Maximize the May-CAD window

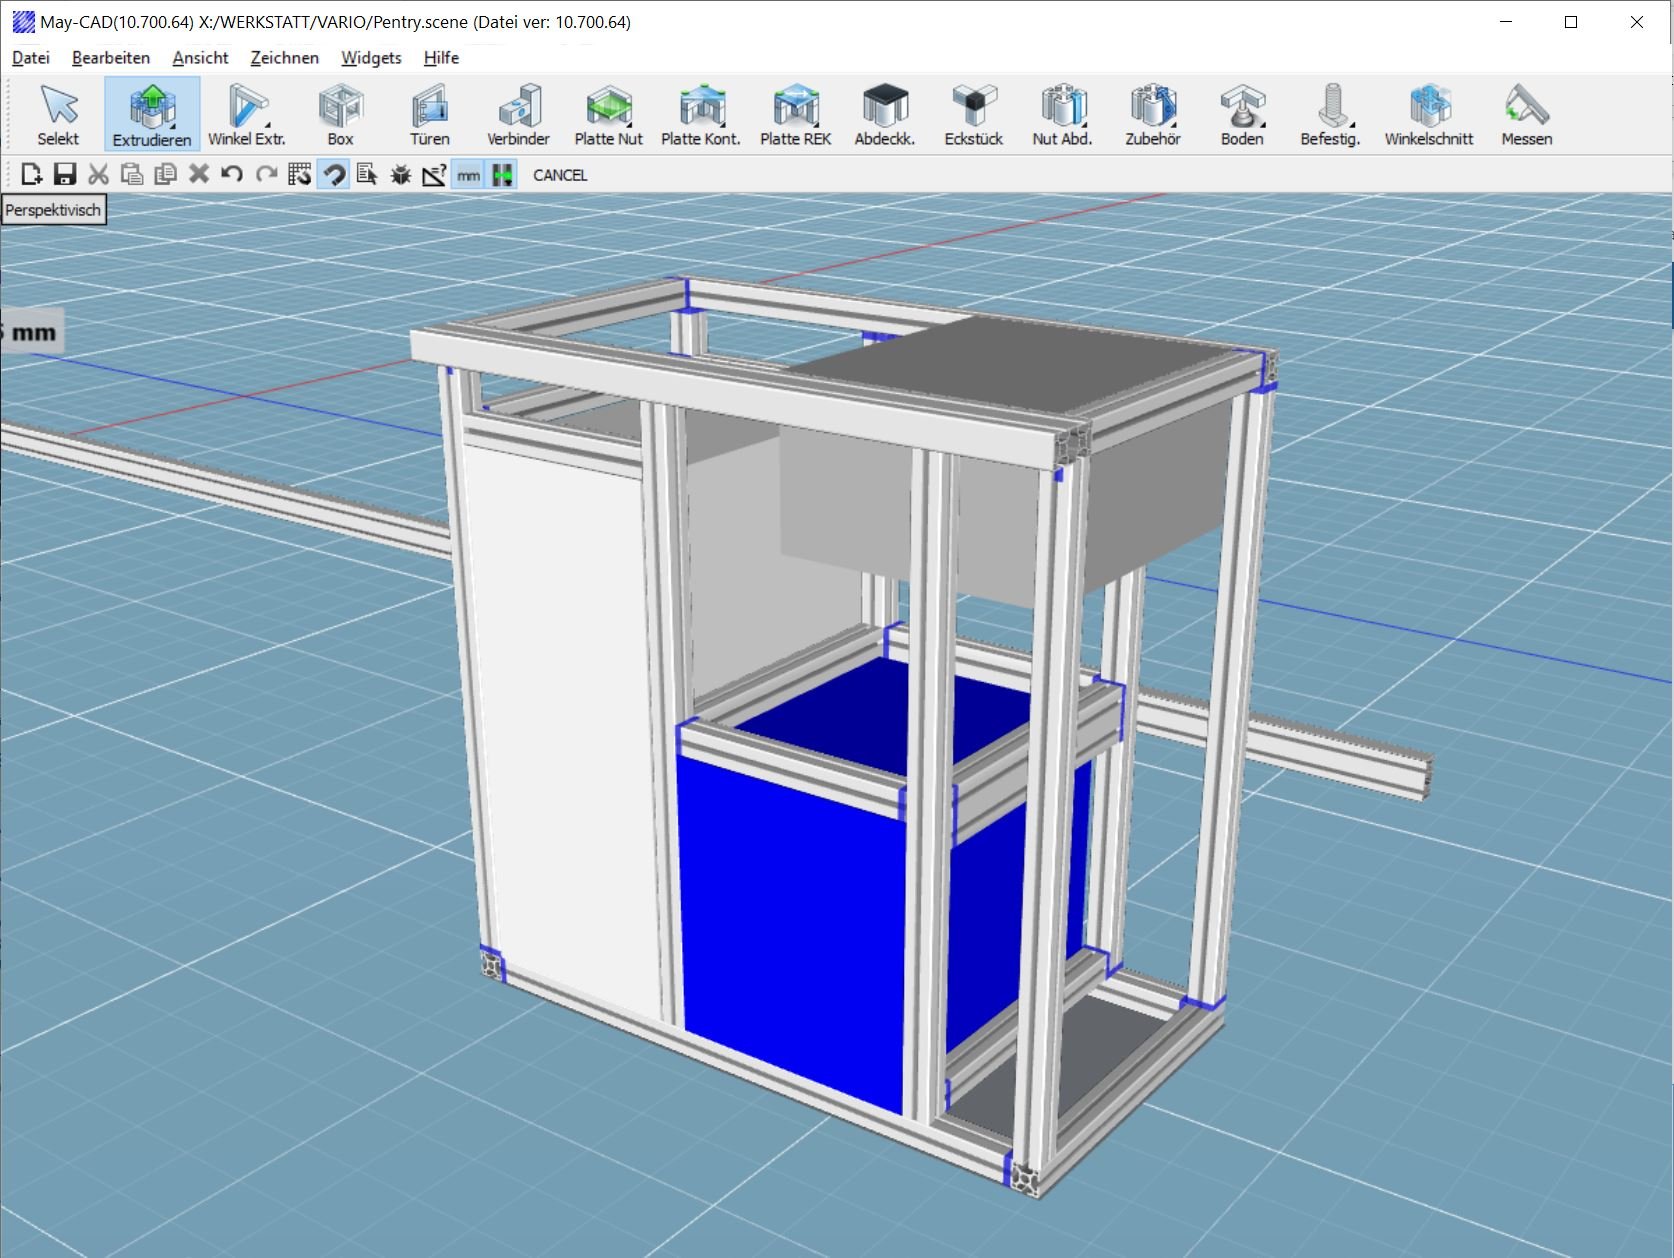click(1571, 22)
